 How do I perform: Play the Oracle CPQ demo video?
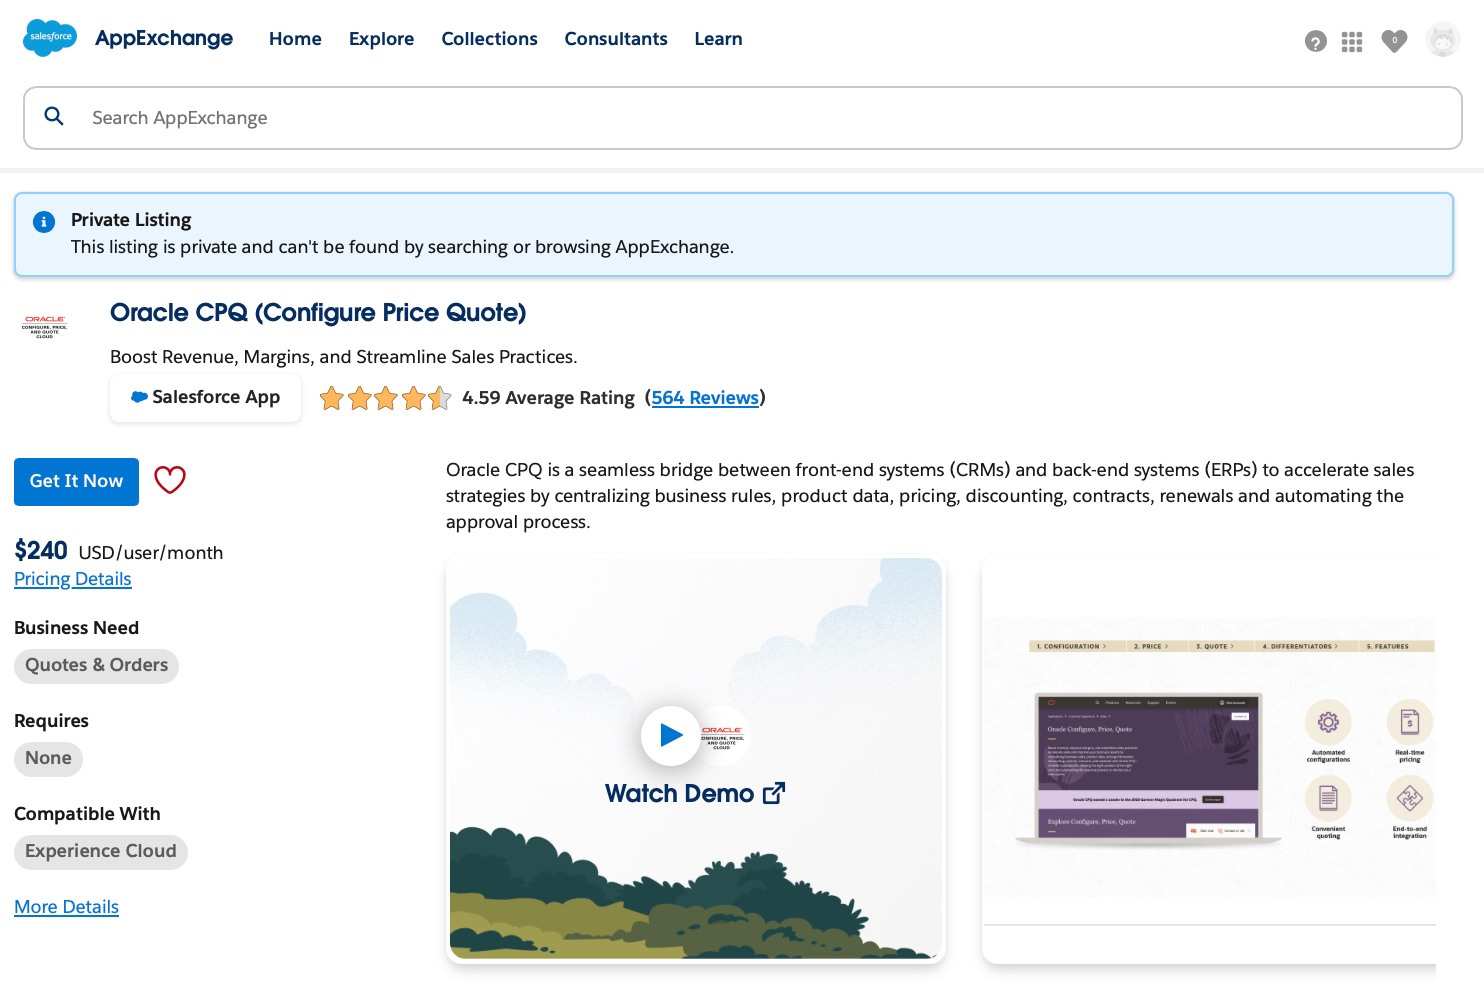(671, 736)
